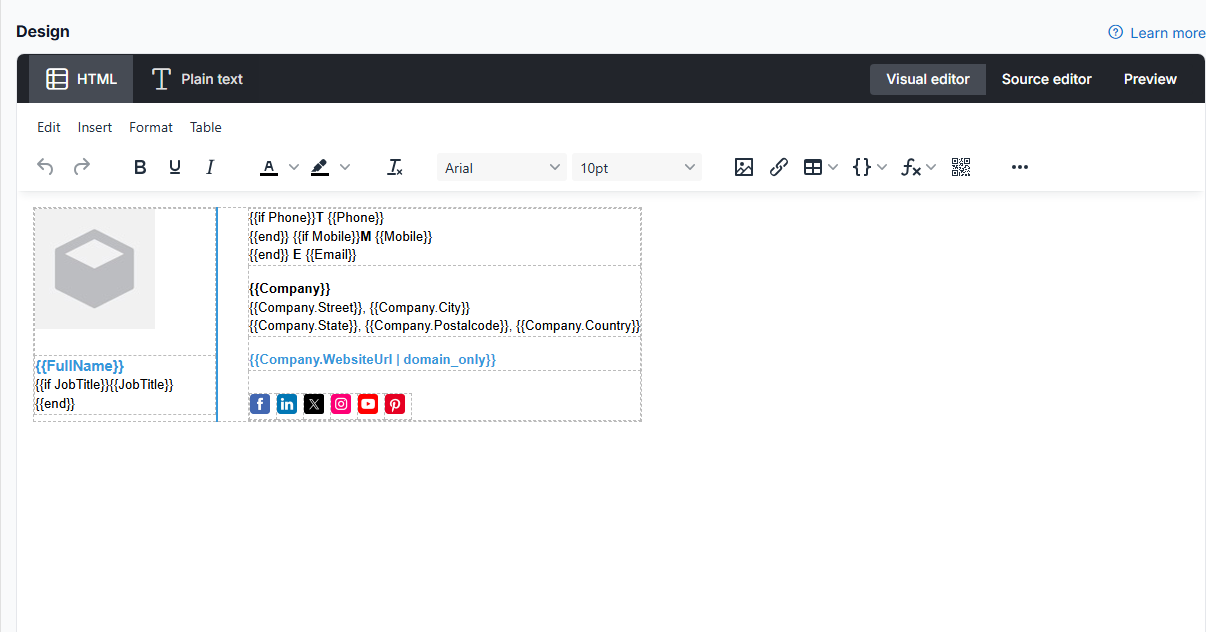The height and width of the screenshot is (632, 1221).
Task: Click the table toolbar icon
Action: (x=813, y=167)
